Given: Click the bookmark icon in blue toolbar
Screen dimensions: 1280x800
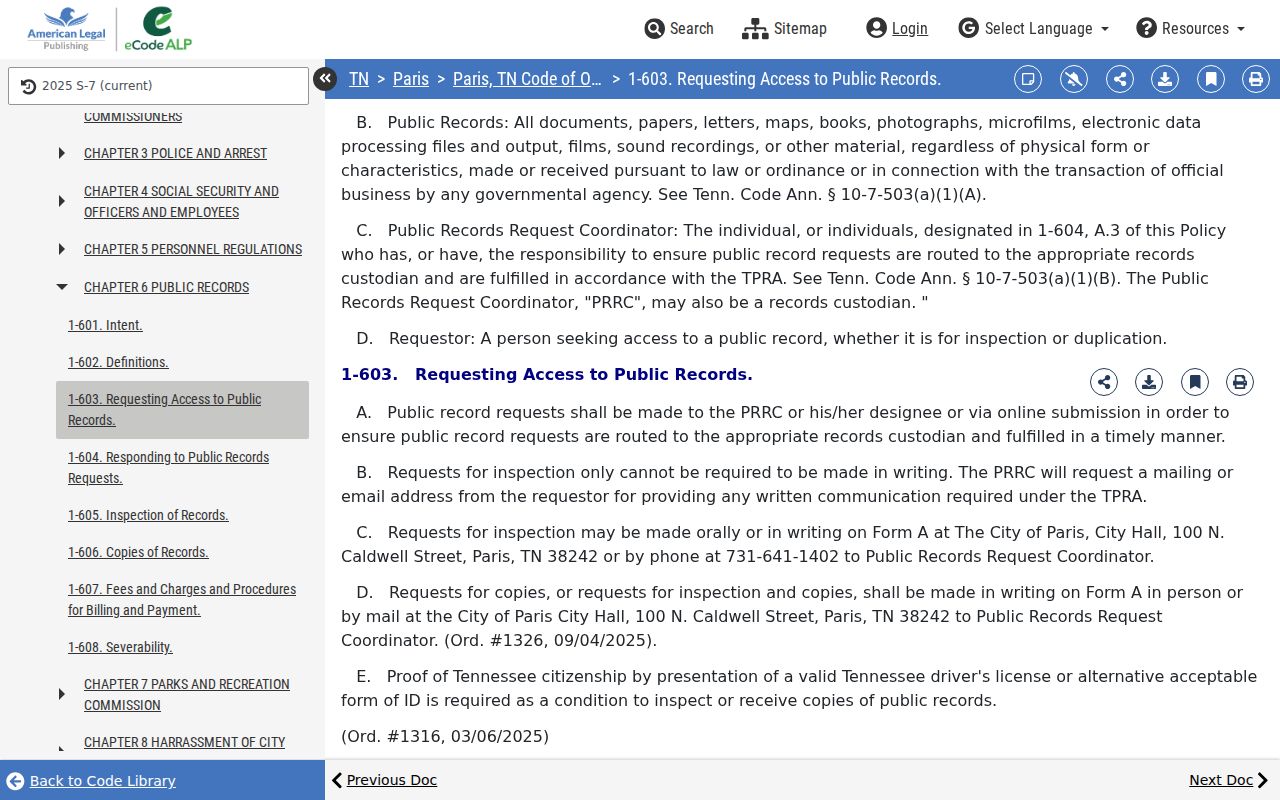Looking at the screenshot, I should 1211,79.
